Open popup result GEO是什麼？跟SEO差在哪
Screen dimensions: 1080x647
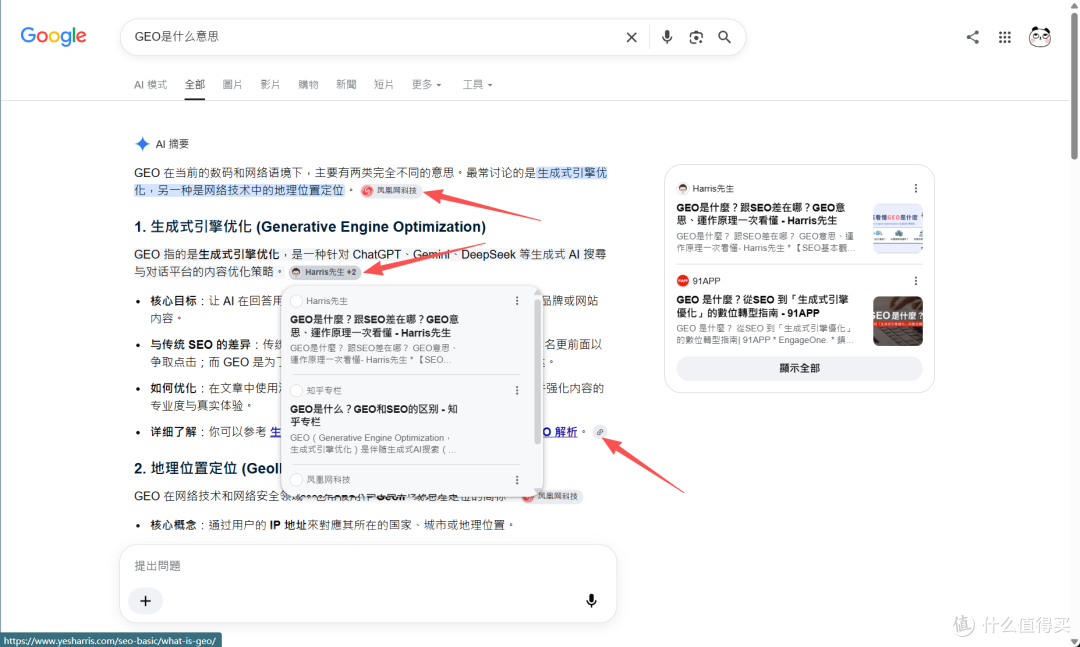pyautogui.click(x=374, y=326)
